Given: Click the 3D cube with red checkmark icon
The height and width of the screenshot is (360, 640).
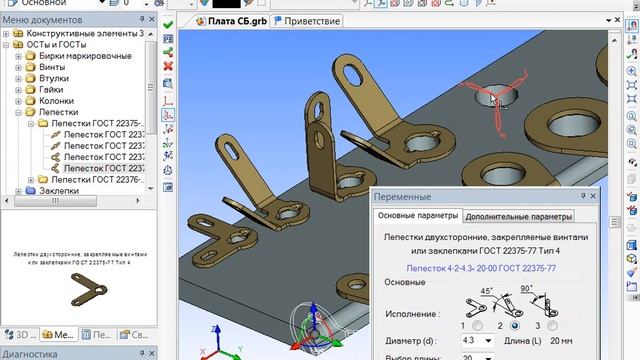Looking at the screenshot, I should coord(632,198).
